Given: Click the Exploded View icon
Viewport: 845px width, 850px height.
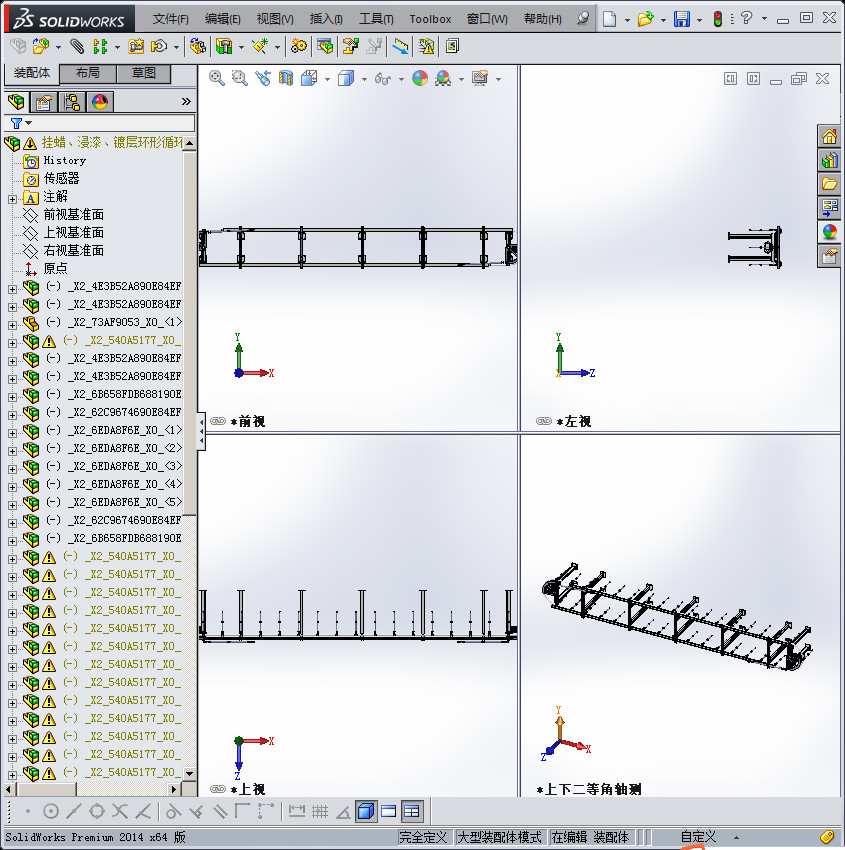Looking at the screenshot, I should click(x=350, y=46).
